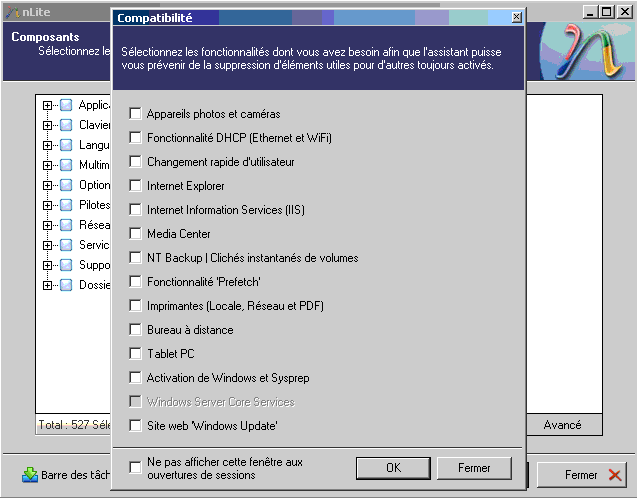Select the Clavier tree item label
Image resolution: width=637 pixels, height=498 pixels.
pos(94,125)
